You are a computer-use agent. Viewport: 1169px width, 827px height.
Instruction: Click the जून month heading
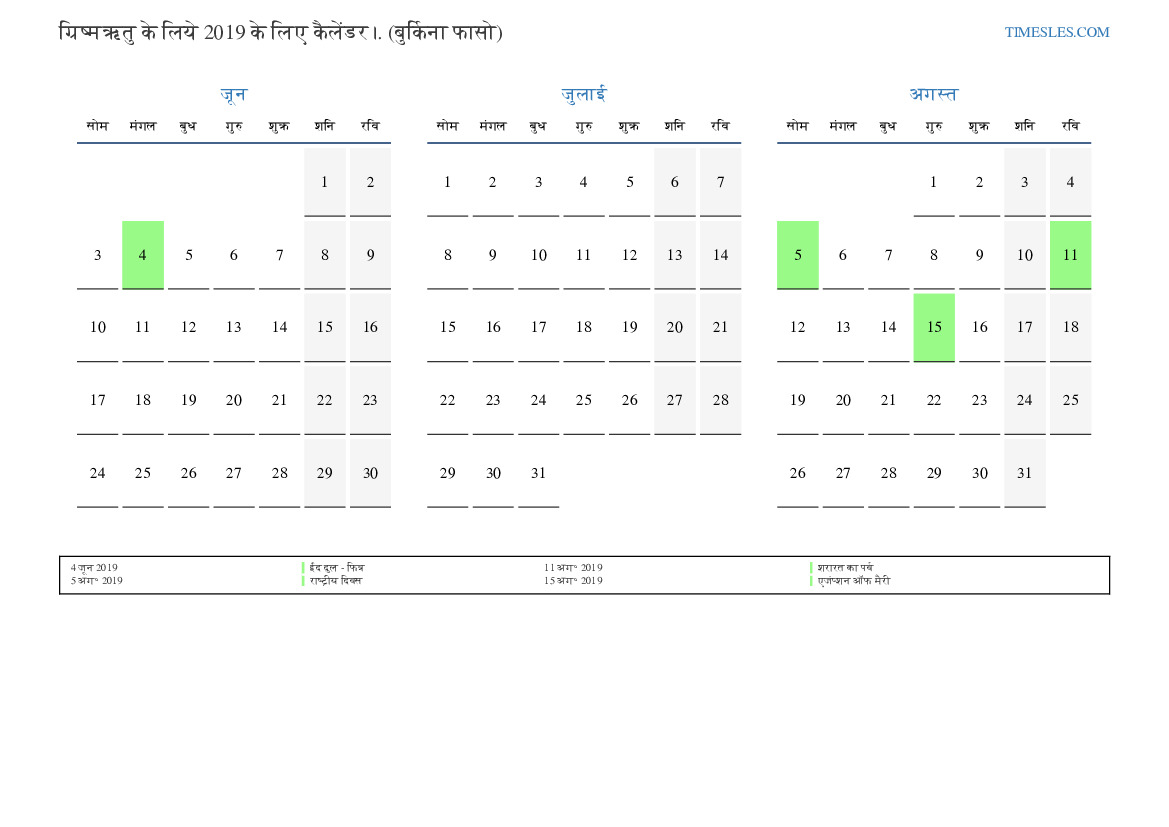[233, 95]
